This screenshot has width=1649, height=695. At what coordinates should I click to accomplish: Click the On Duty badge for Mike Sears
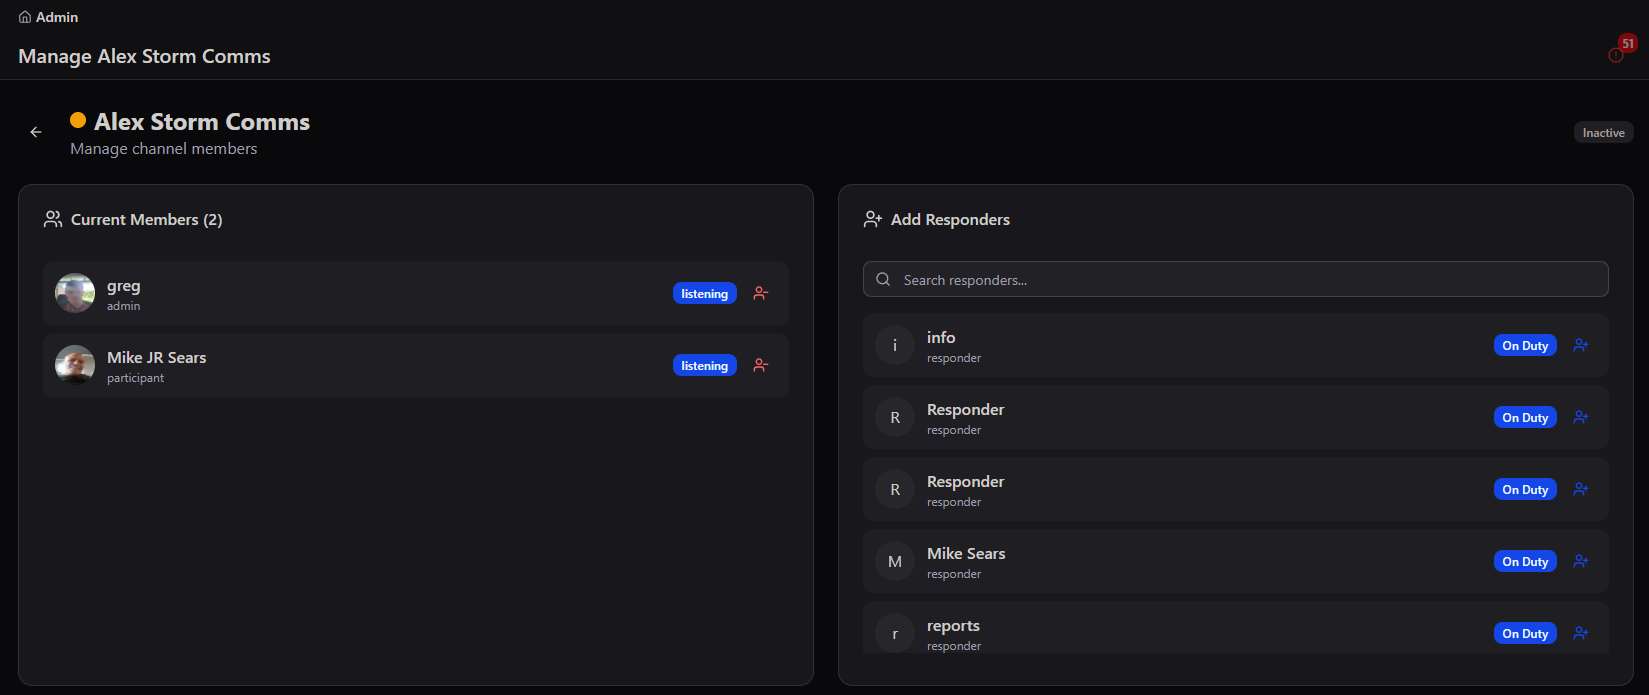pyautogui.click(x=1525, y=561)
